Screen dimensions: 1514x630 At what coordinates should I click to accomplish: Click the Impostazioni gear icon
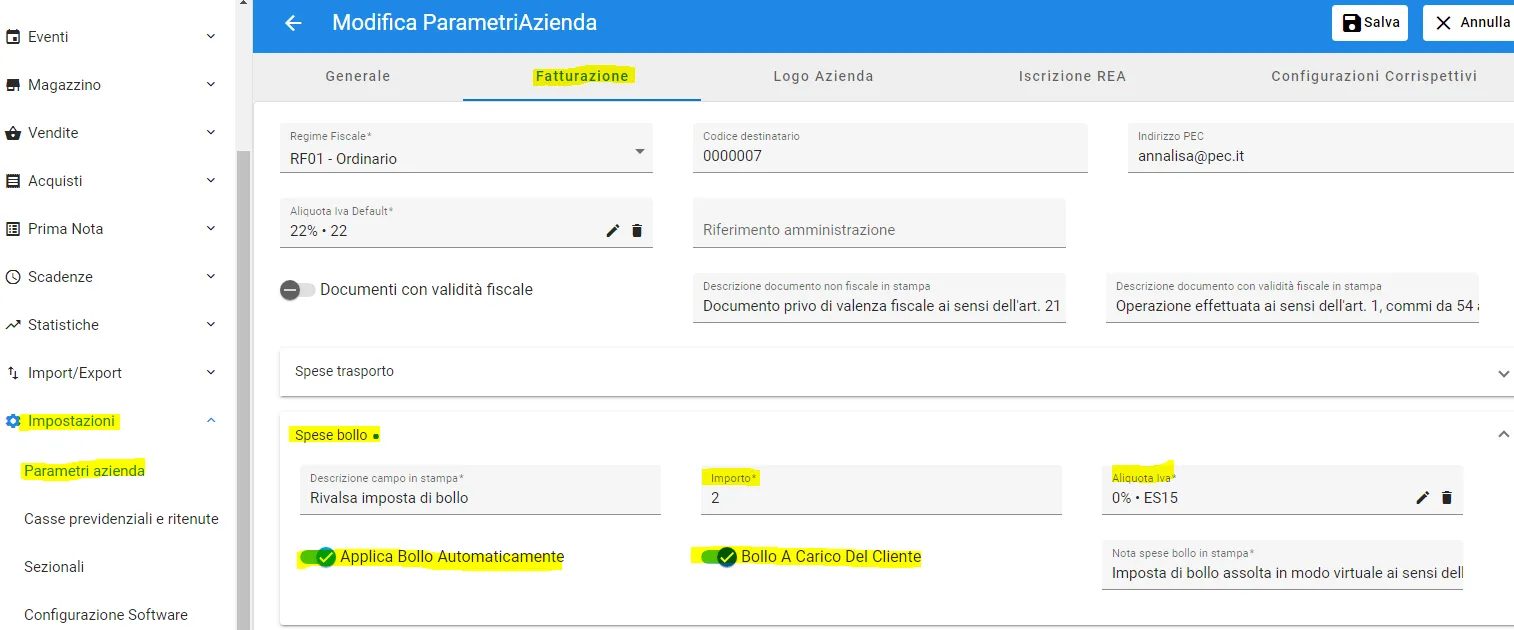click(x=13, y=421)
